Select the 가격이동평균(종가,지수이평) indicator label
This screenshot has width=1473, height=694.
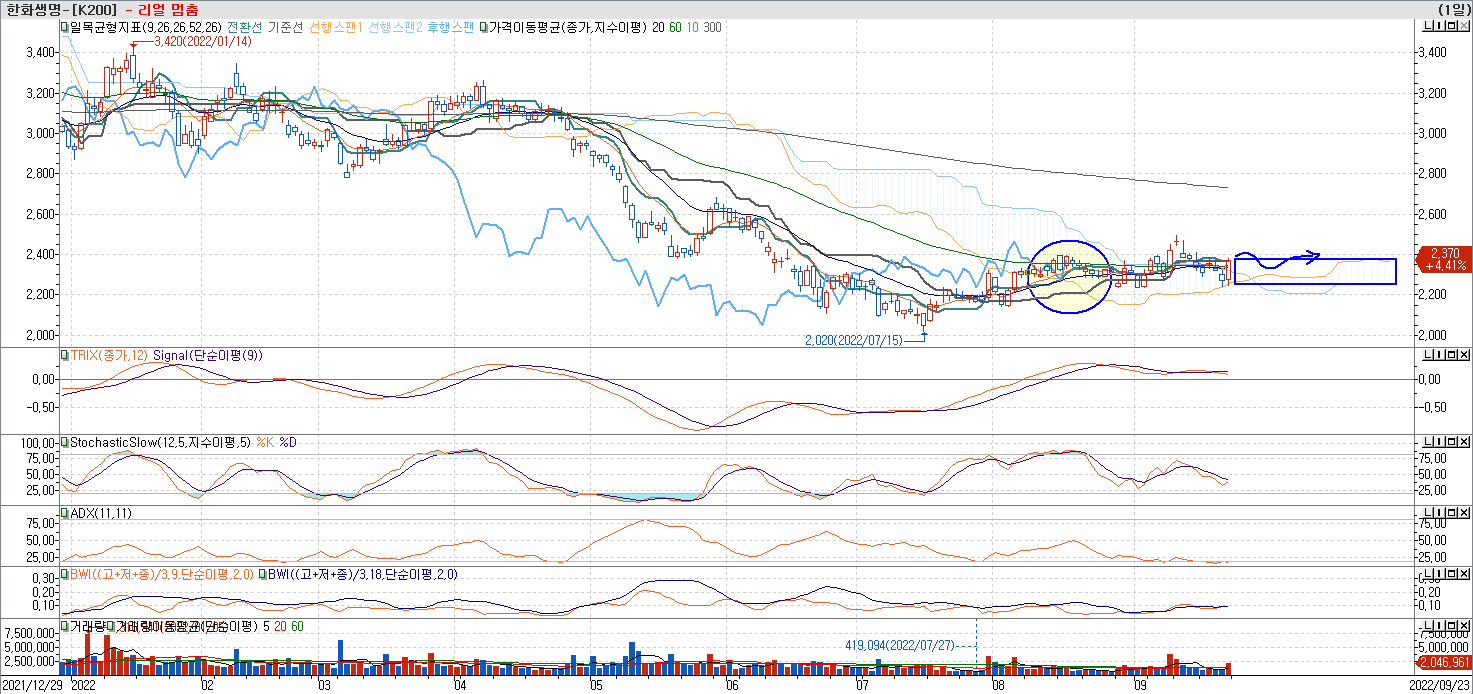[x=568, y=27]
